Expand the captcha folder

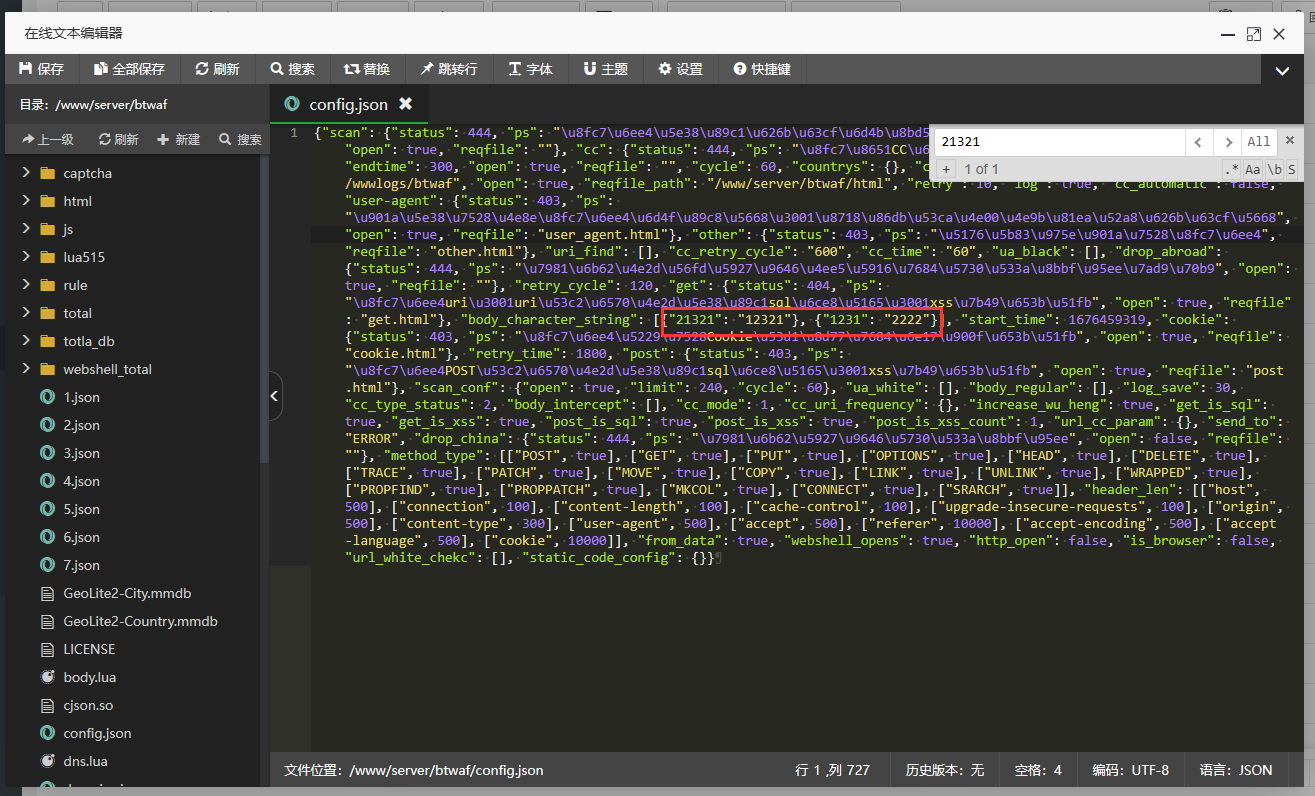click(26, 173)
